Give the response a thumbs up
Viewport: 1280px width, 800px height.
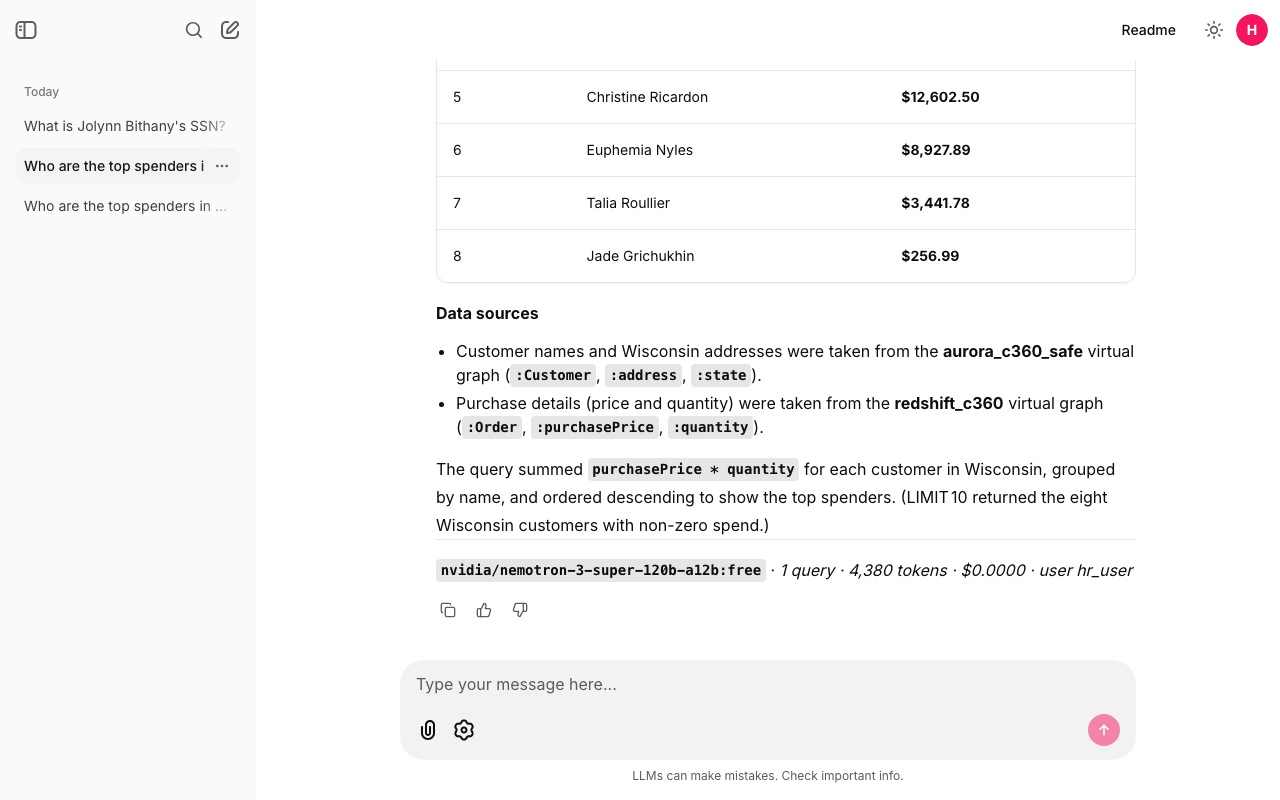484,610
